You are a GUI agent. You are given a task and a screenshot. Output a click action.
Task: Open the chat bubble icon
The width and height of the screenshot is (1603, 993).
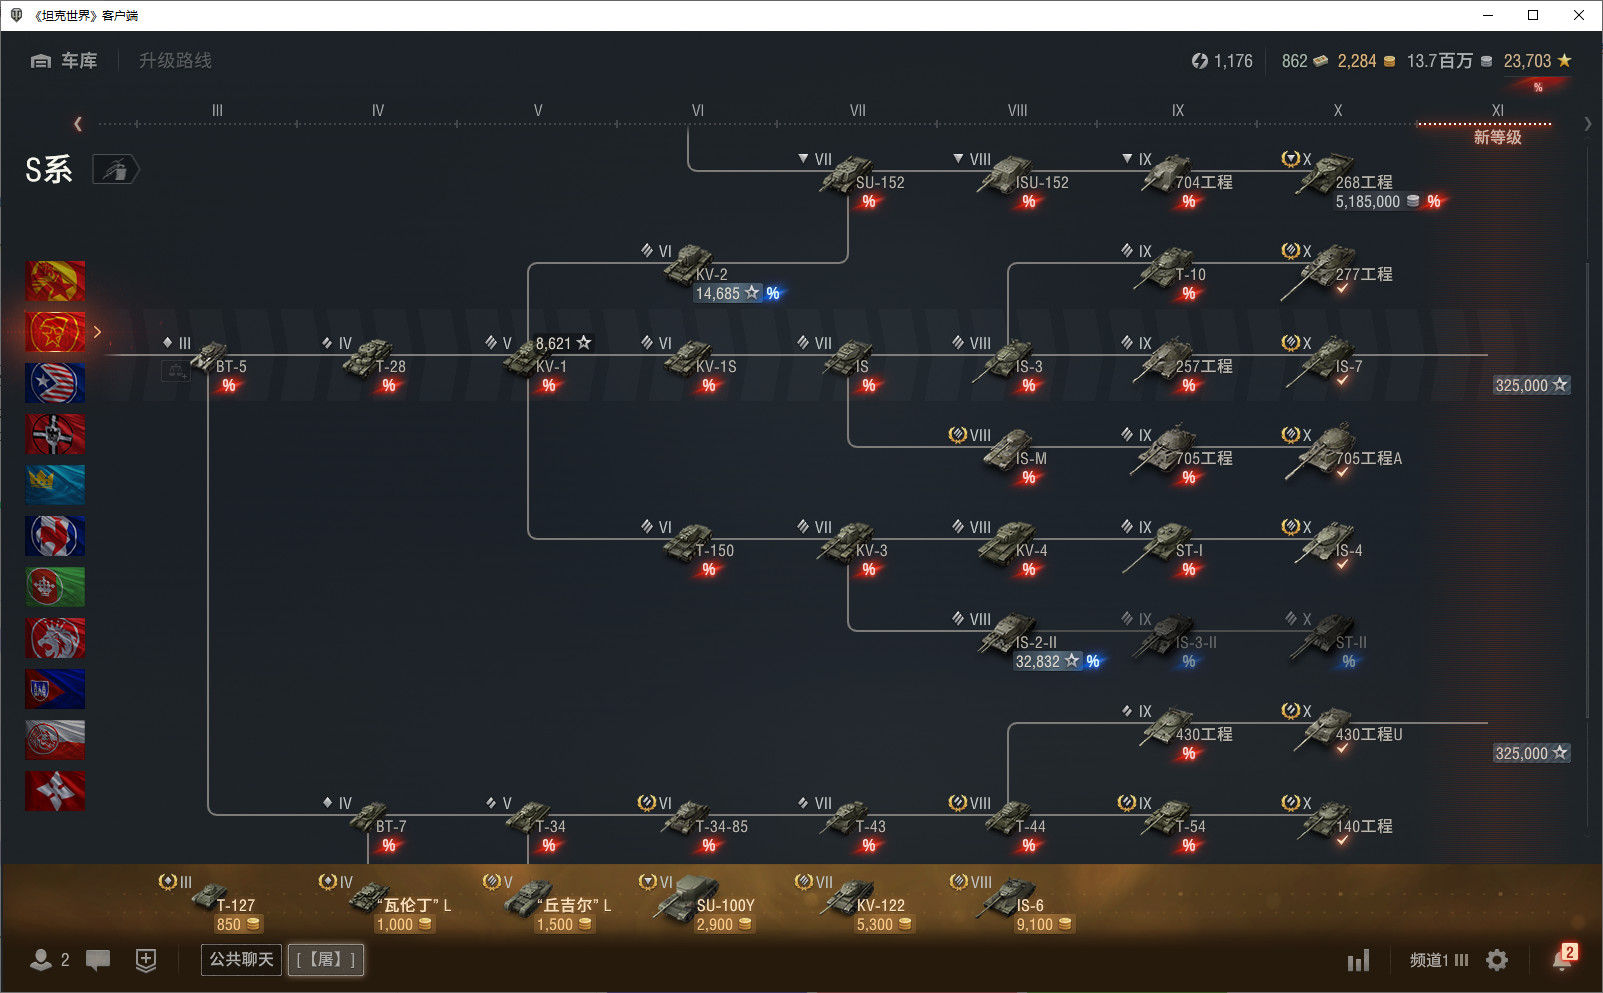(x=98, y=960)
